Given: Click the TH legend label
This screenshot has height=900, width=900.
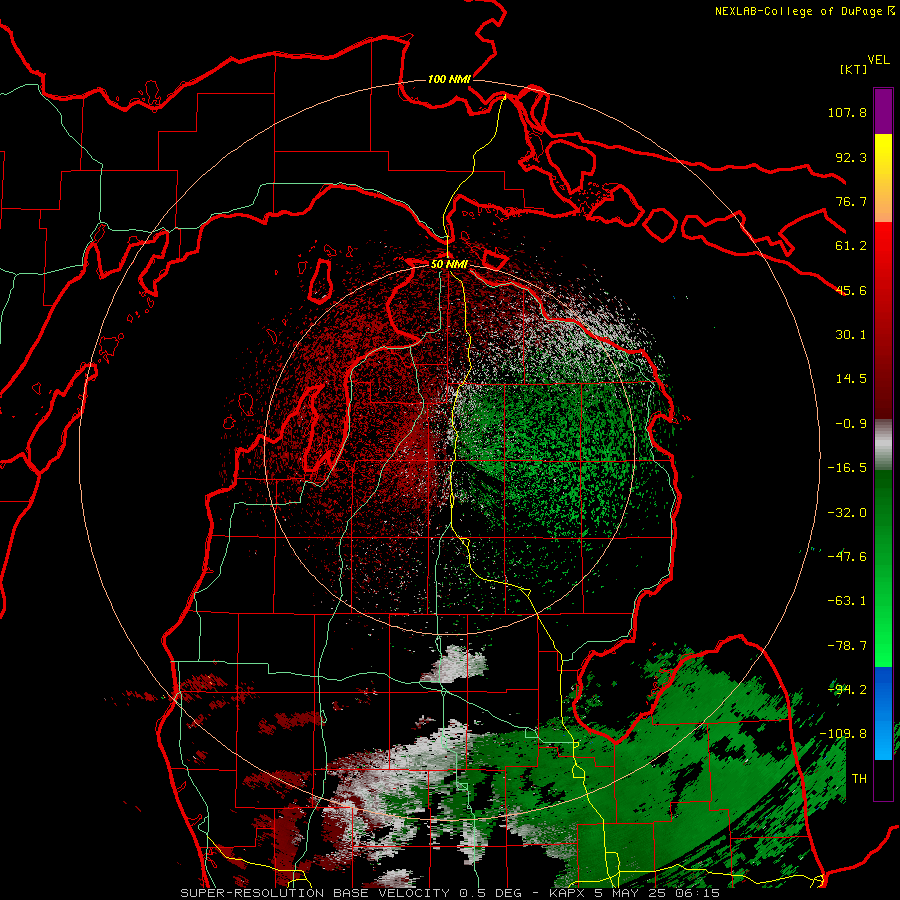Looking at the screenshot, I should [x=859, y=779].
